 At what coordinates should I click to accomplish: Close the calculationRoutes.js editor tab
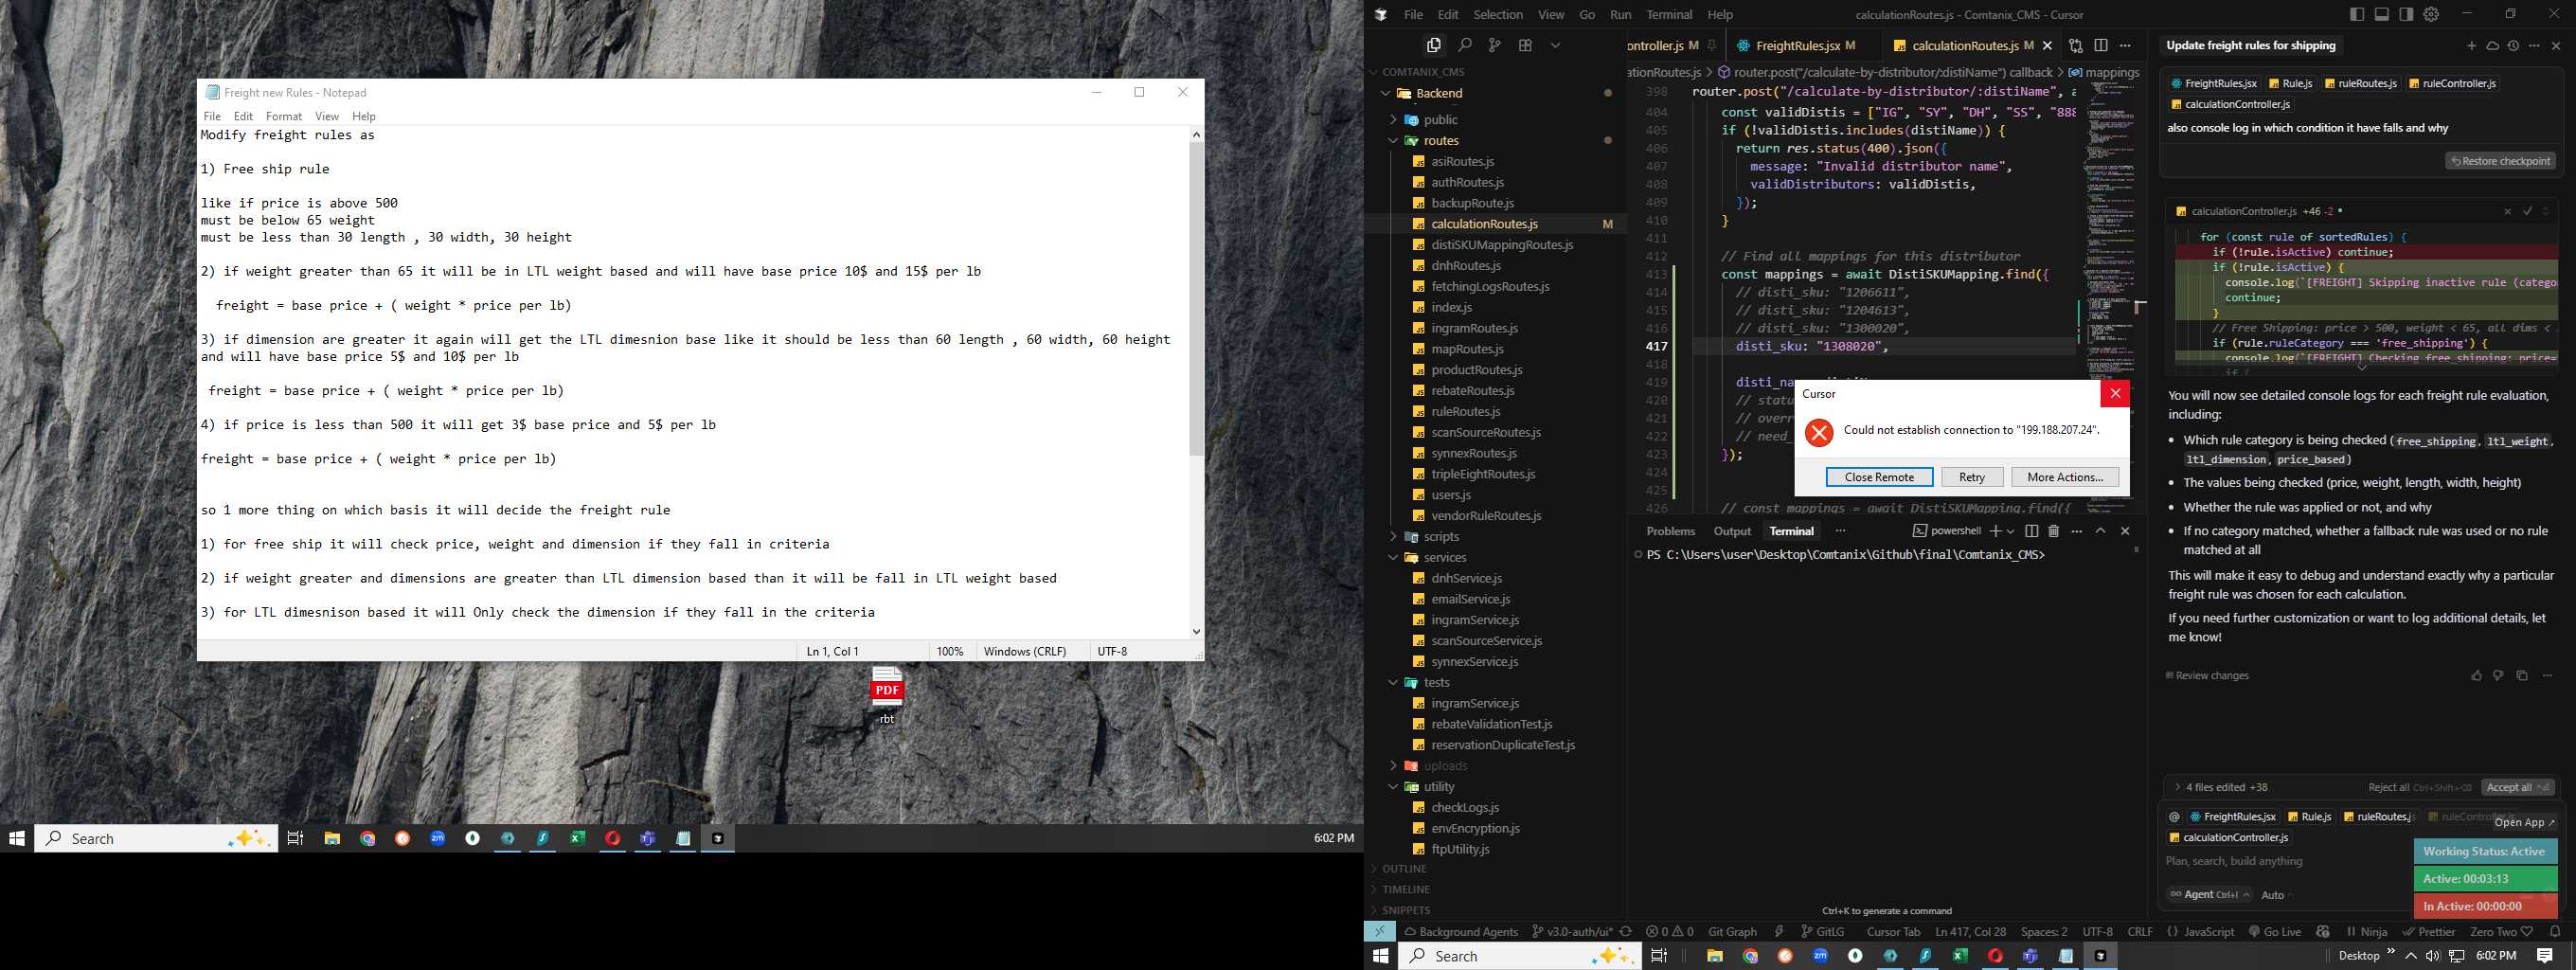click(x=2047, y=45)
